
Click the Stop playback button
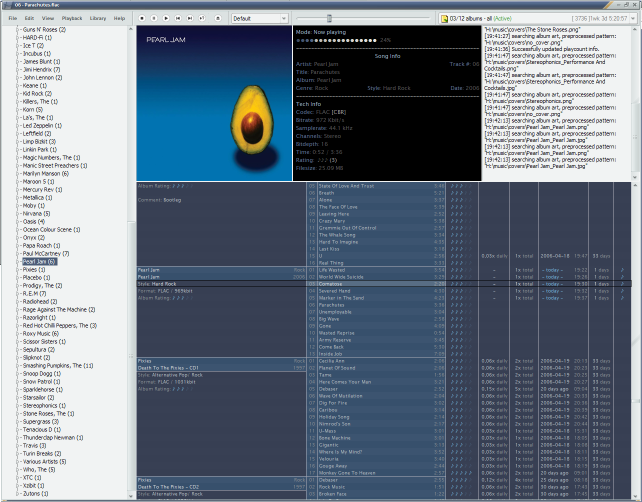coord(143,18)
